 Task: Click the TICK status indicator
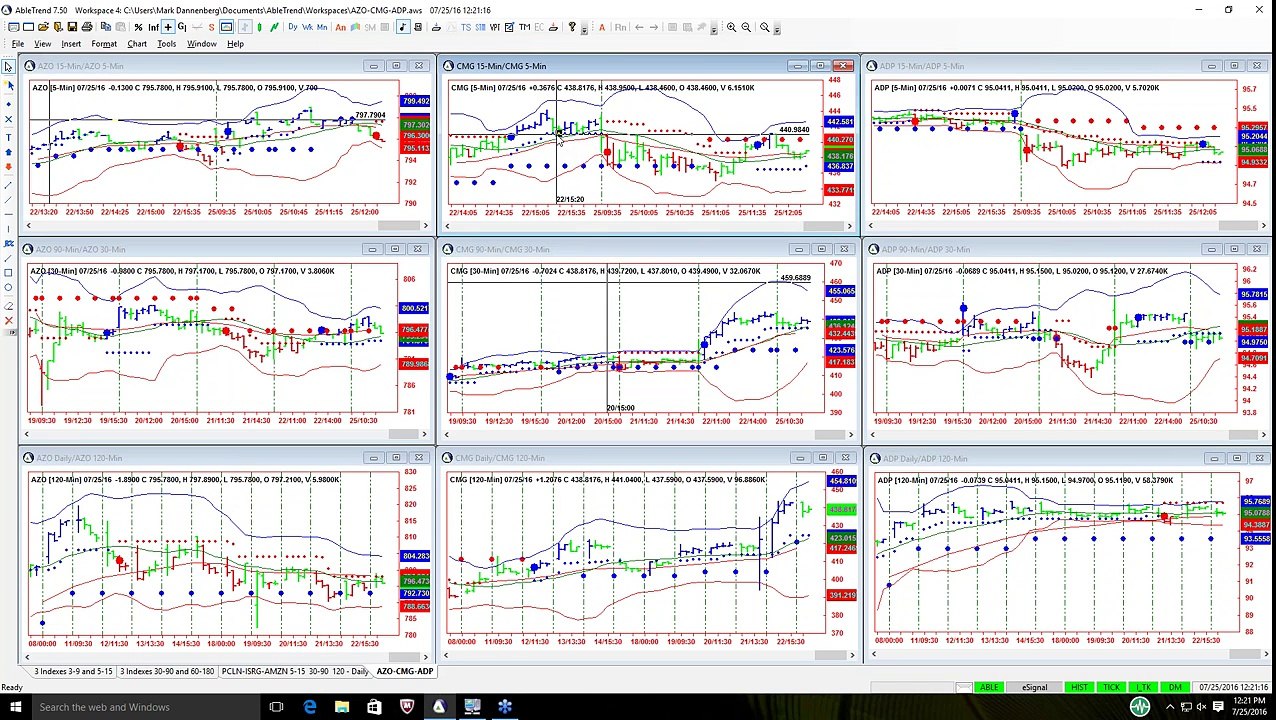(1111, 687)
